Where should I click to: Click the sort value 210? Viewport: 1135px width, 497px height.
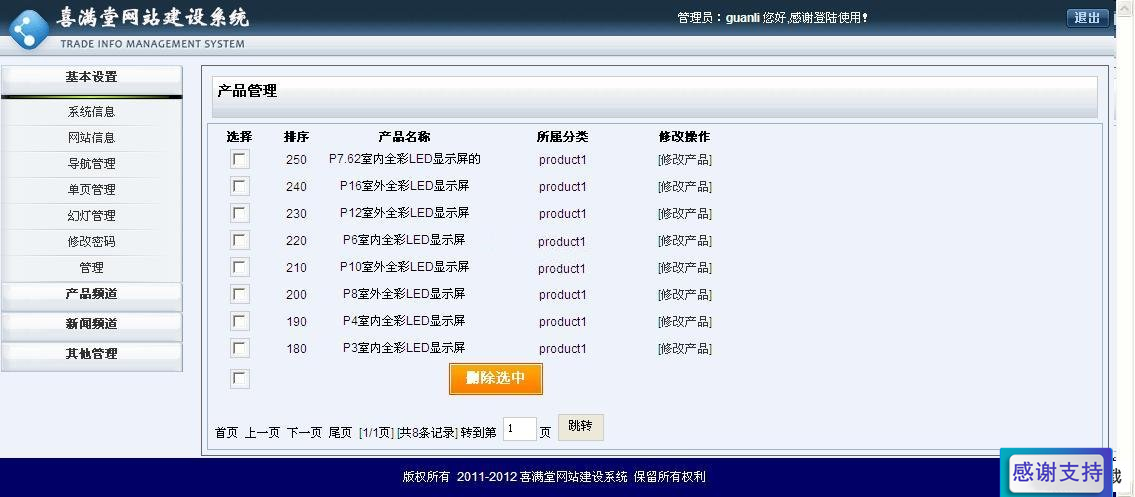coord(296,268)
